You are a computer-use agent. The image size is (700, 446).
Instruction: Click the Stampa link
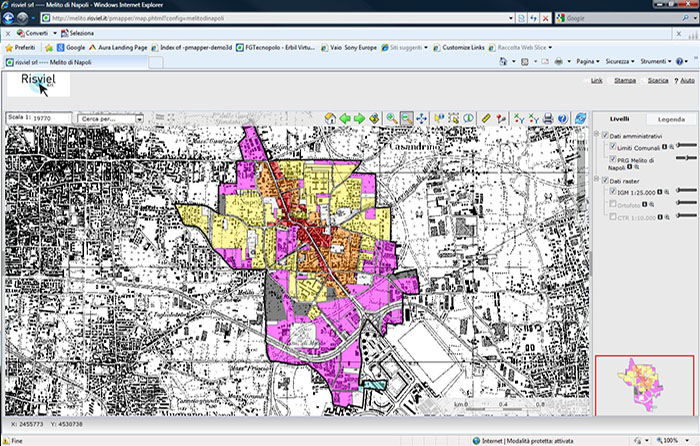(624, 79)
